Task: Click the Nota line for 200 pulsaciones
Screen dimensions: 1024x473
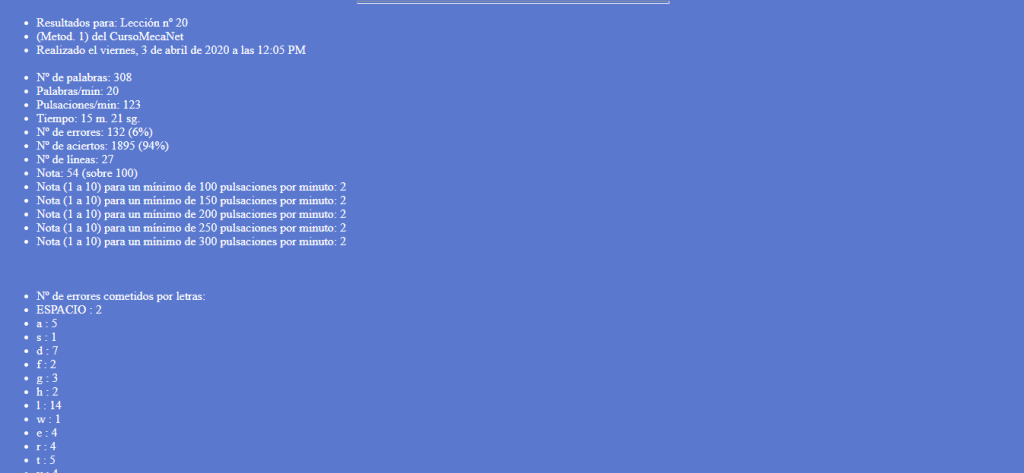Action: pyautogui.click(x=191, y=215)
